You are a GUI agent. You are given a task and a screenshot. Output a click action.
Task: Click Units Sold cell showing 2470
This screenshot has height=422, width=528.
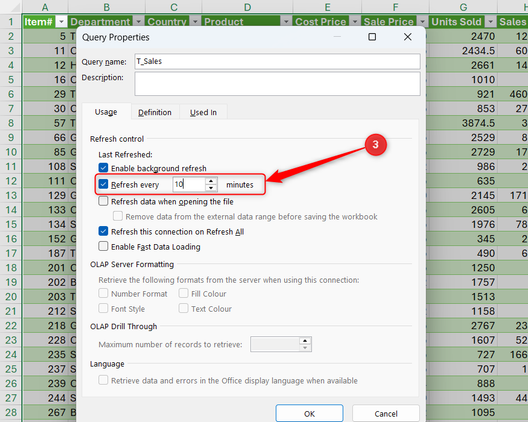[463, 36]
